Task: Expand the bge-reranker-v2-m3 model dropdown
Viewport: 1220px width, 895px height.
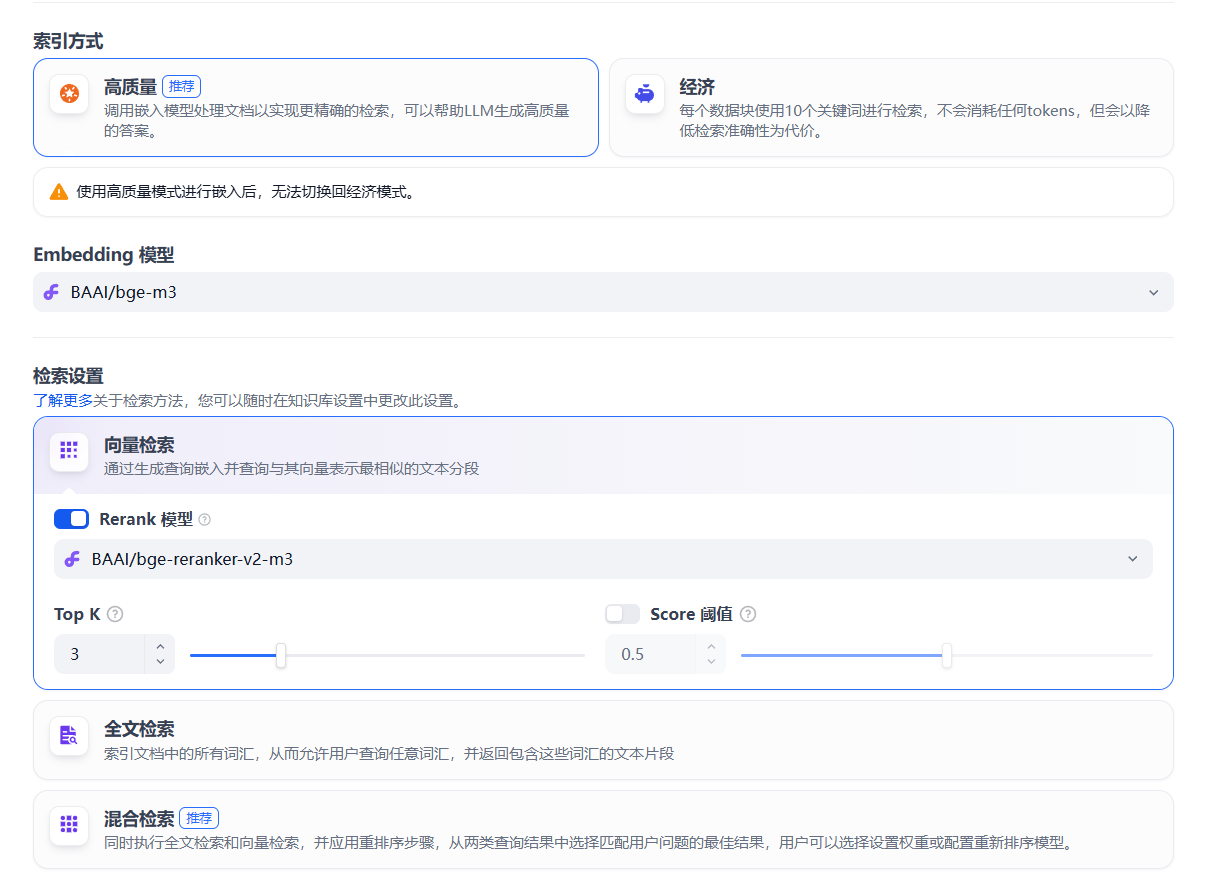Action: click(x=602, y=559)
